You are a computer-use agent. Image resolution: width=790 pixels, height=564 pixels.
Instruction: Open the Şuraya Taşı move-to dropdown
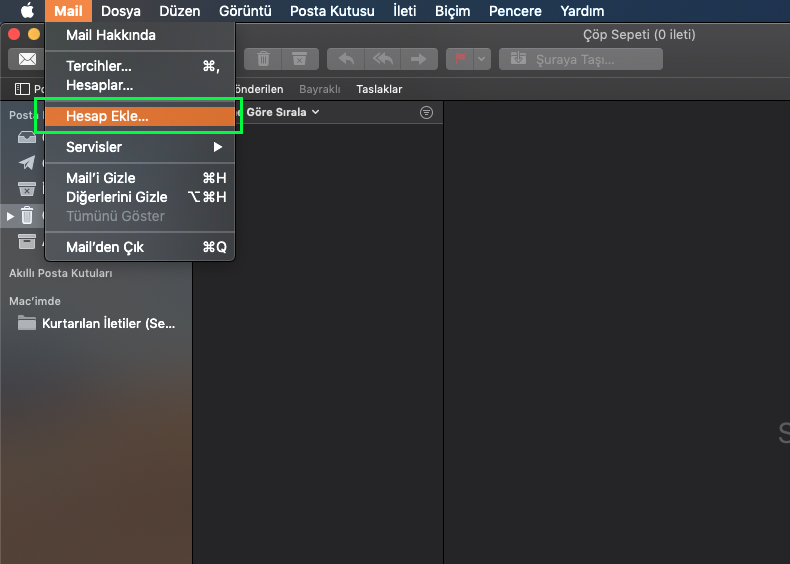[x=580, y=59]
